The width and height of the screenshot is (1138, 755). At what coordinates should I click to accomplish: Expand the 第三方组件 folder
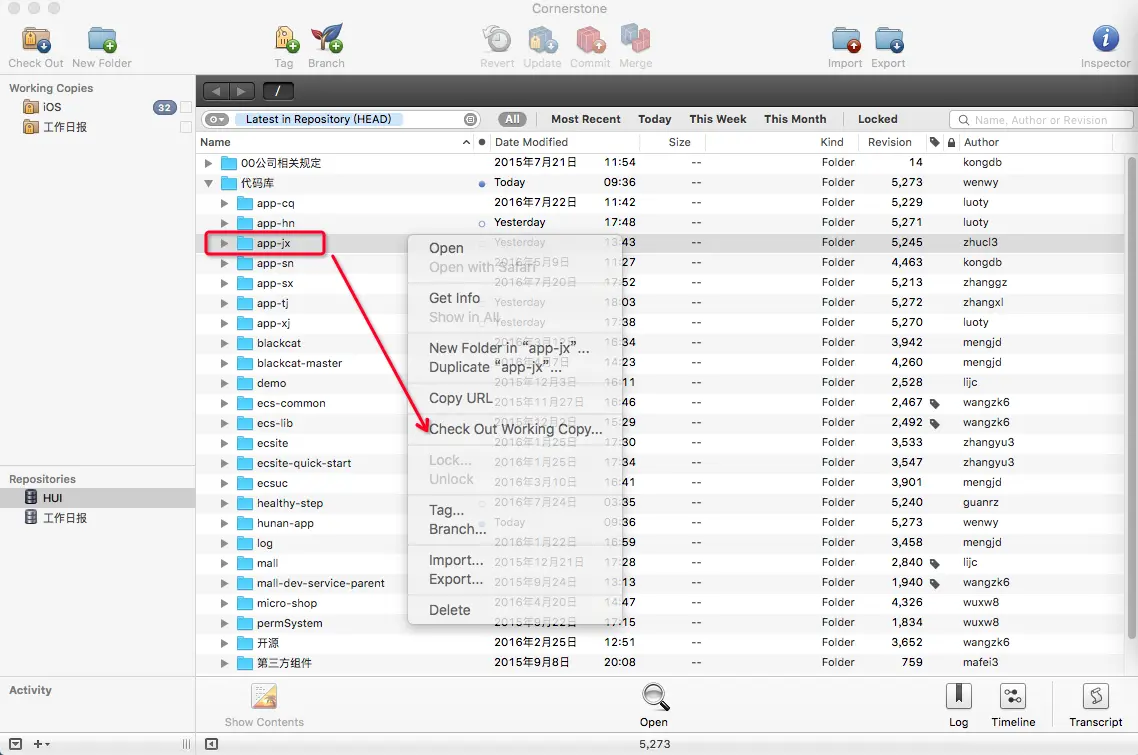224,663
